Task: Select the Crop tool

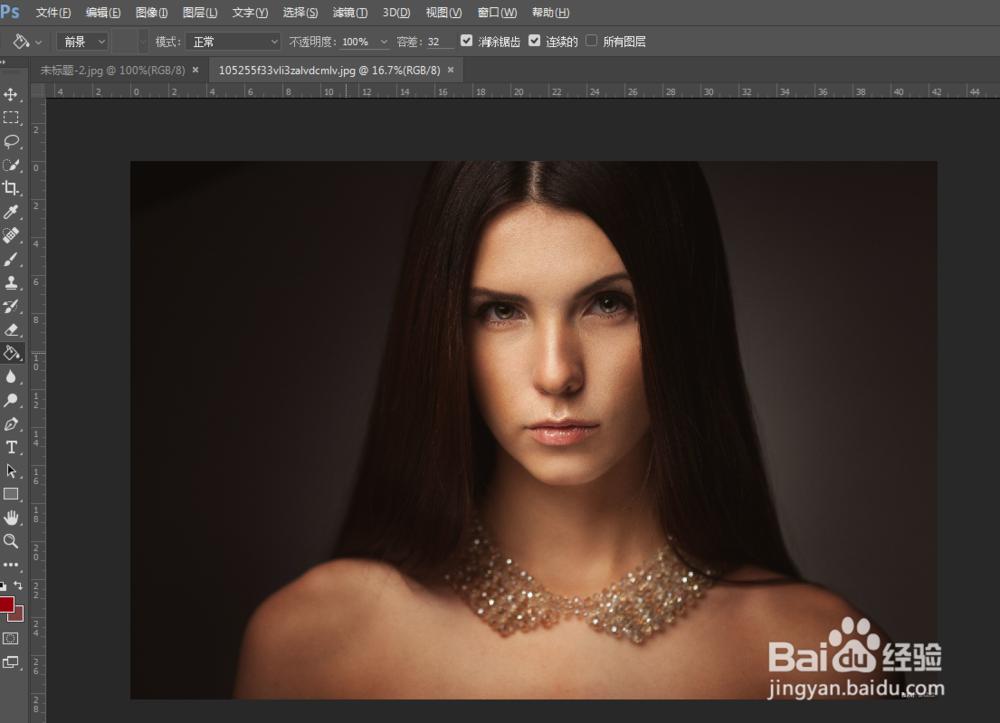Action: pos(11,188)
